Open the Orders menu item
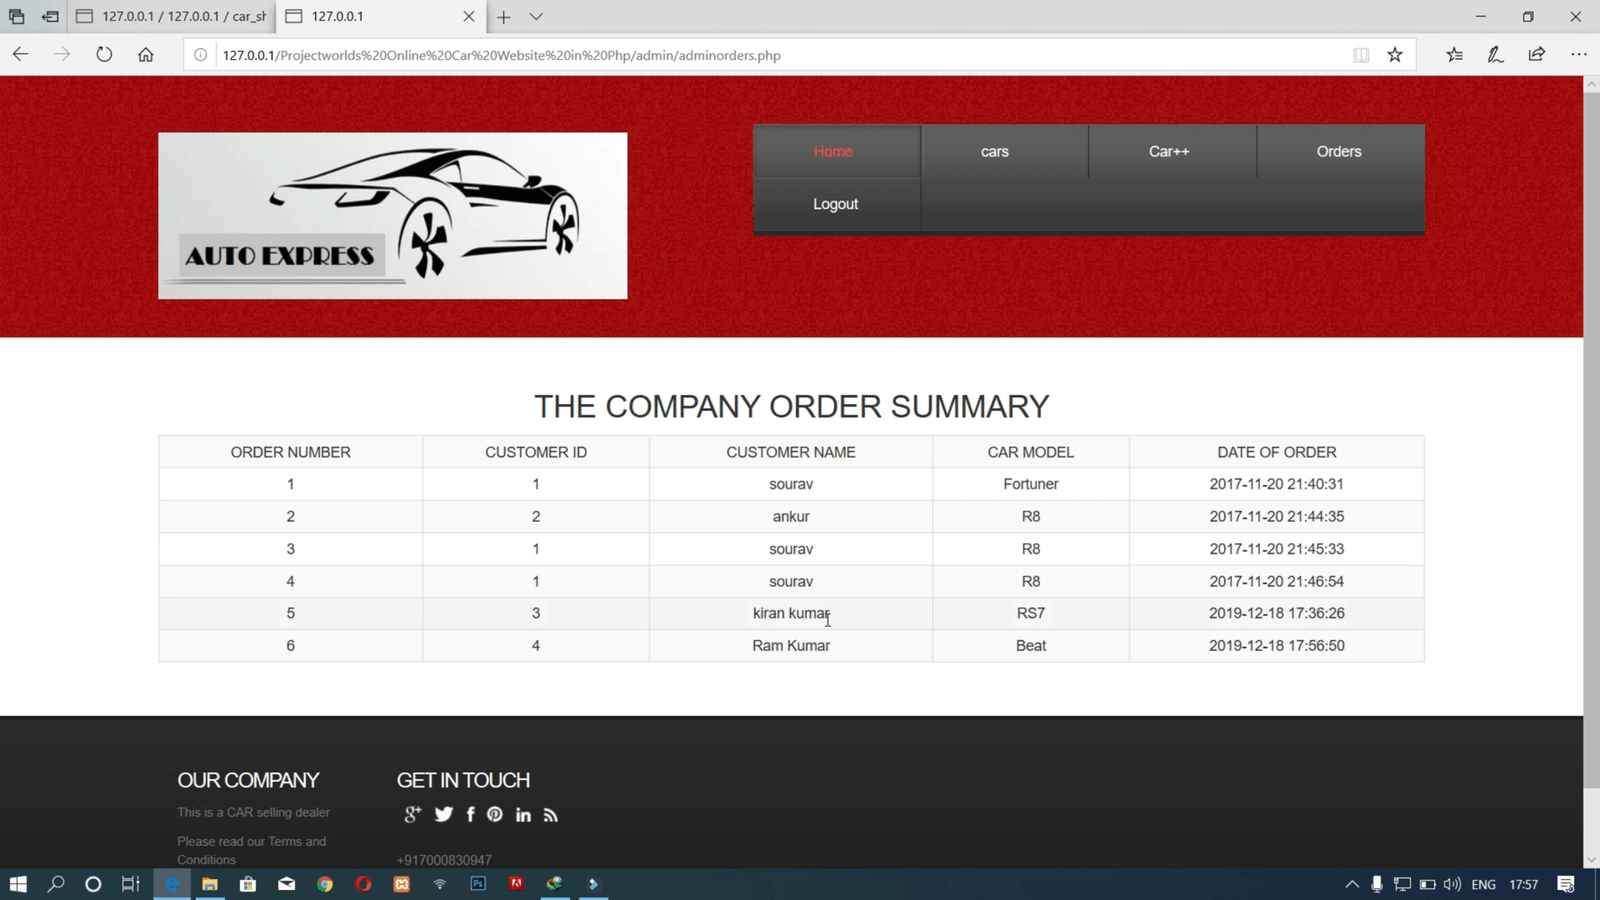 click(1339, 152)
